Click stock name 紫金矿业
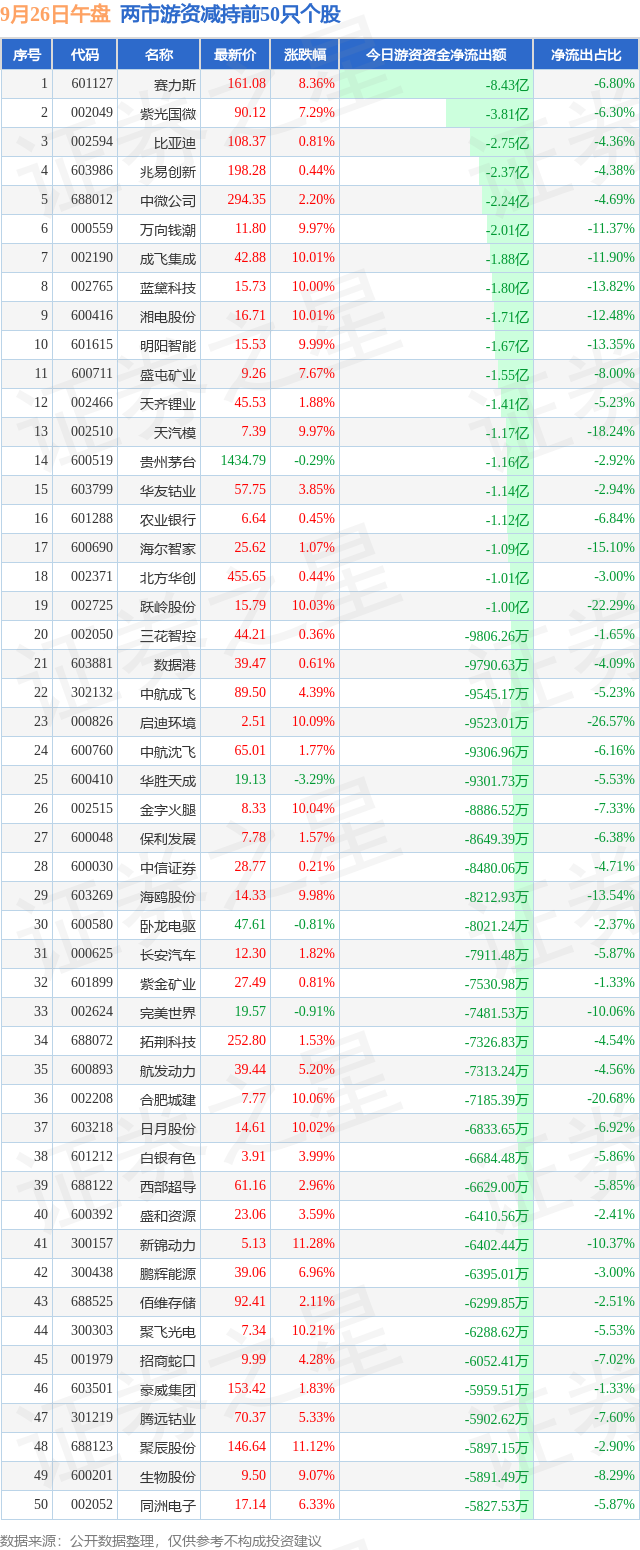 pos(168,983)
